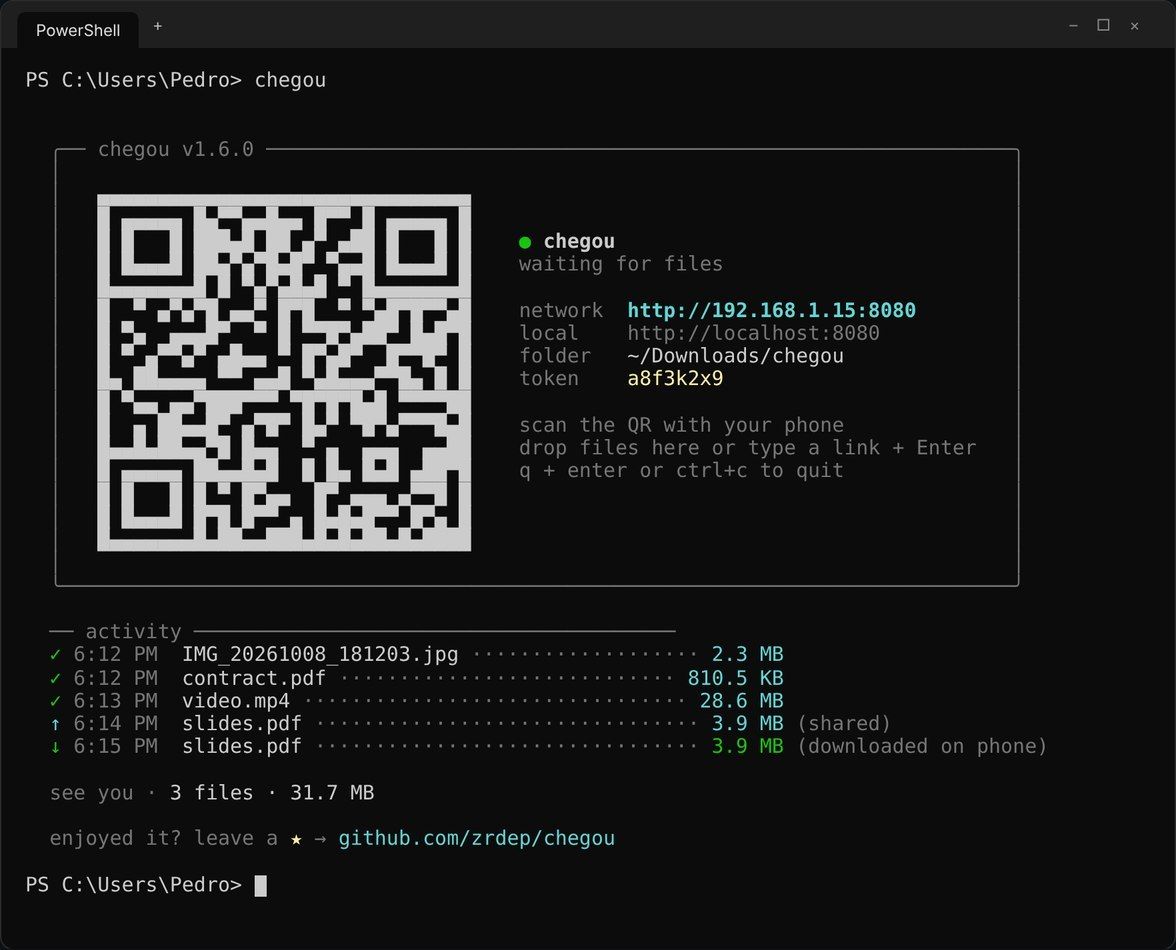
Task: Click the folder path ~/Downloads/chegou
Action: pos(735,355)
